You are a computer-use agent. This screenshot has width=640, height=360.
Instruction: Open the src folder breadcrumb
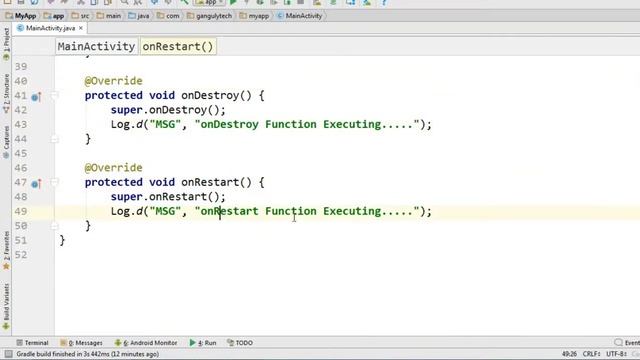click(80, 16)
